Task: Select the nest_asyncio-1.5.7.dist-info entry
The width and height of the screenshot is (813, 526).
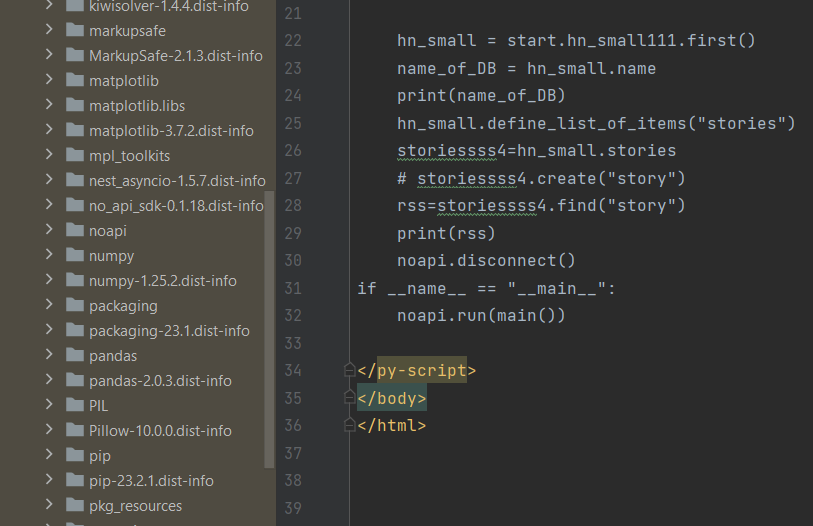Action: point(176,181)
